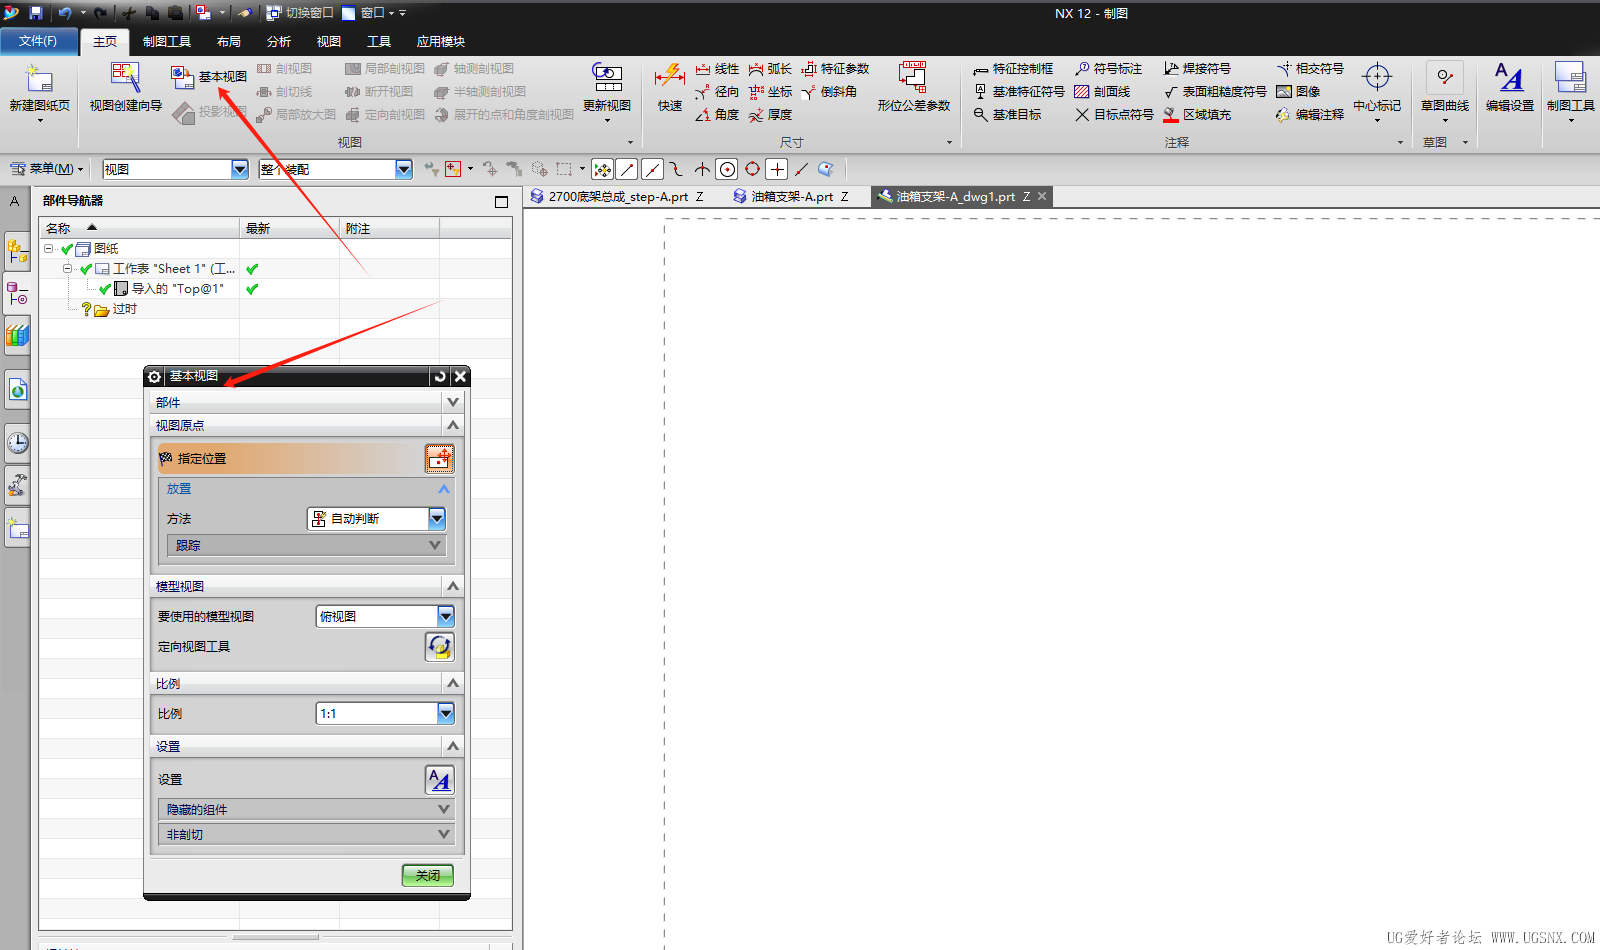The image size is (1600, 950).
Task: Open the 要使用的模型视图 俯视图 dropdown
Action: 446,617
